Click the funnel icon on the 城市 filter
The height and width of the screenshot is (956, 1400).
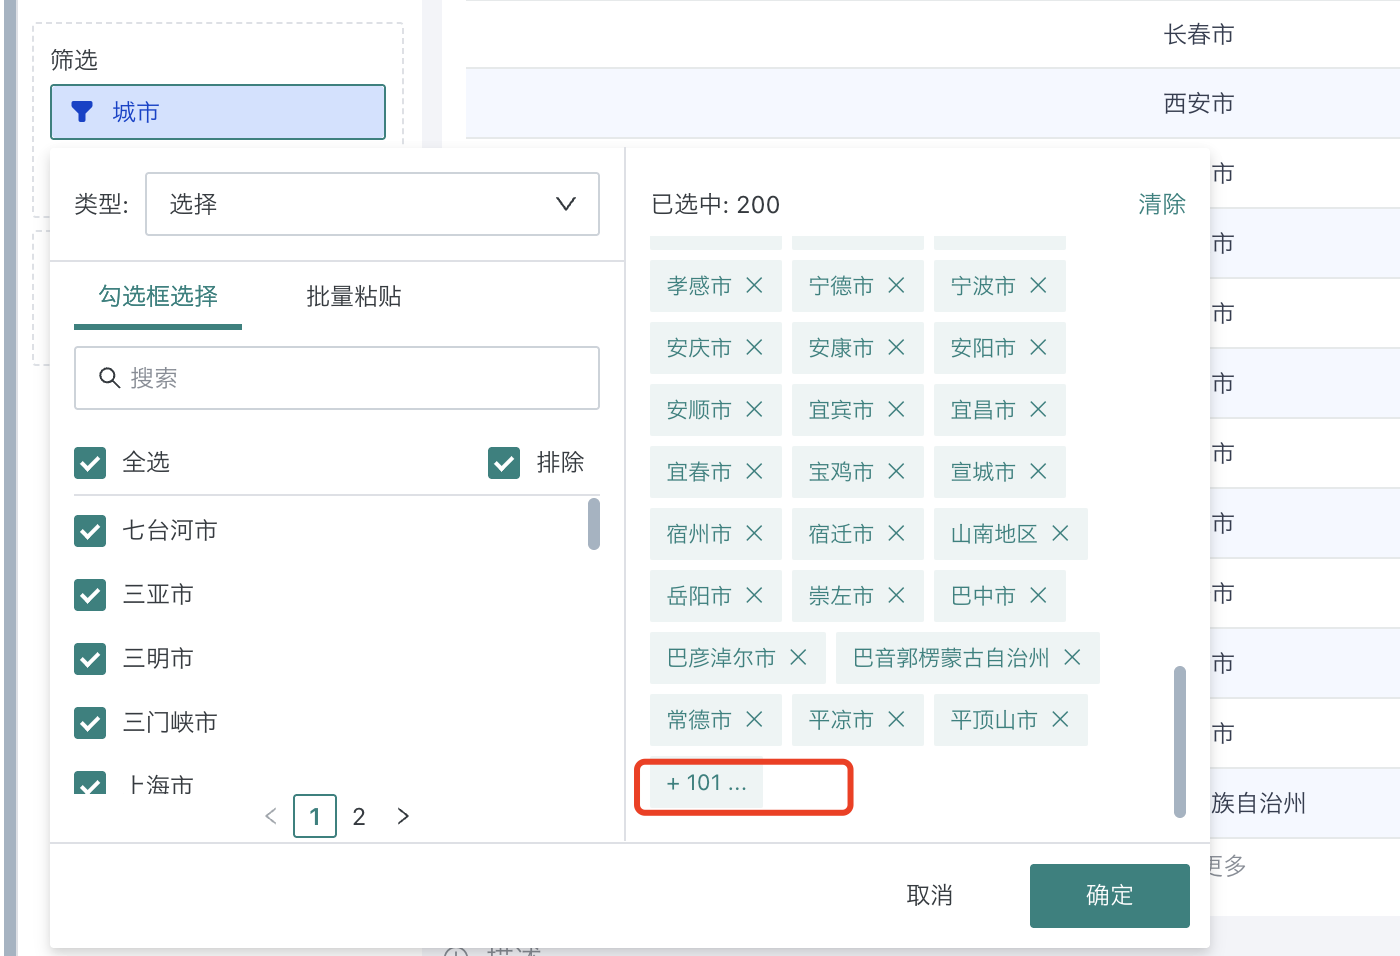coord(84,112)
